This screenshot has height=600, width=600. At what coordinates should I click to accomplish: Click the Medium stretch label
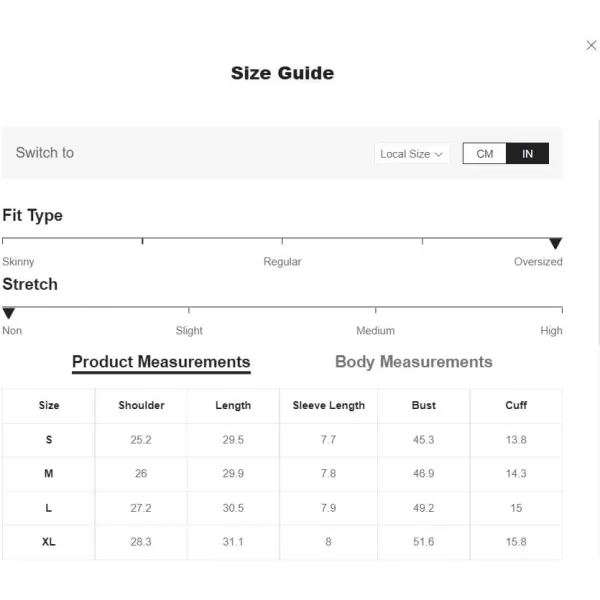[375, 331]
